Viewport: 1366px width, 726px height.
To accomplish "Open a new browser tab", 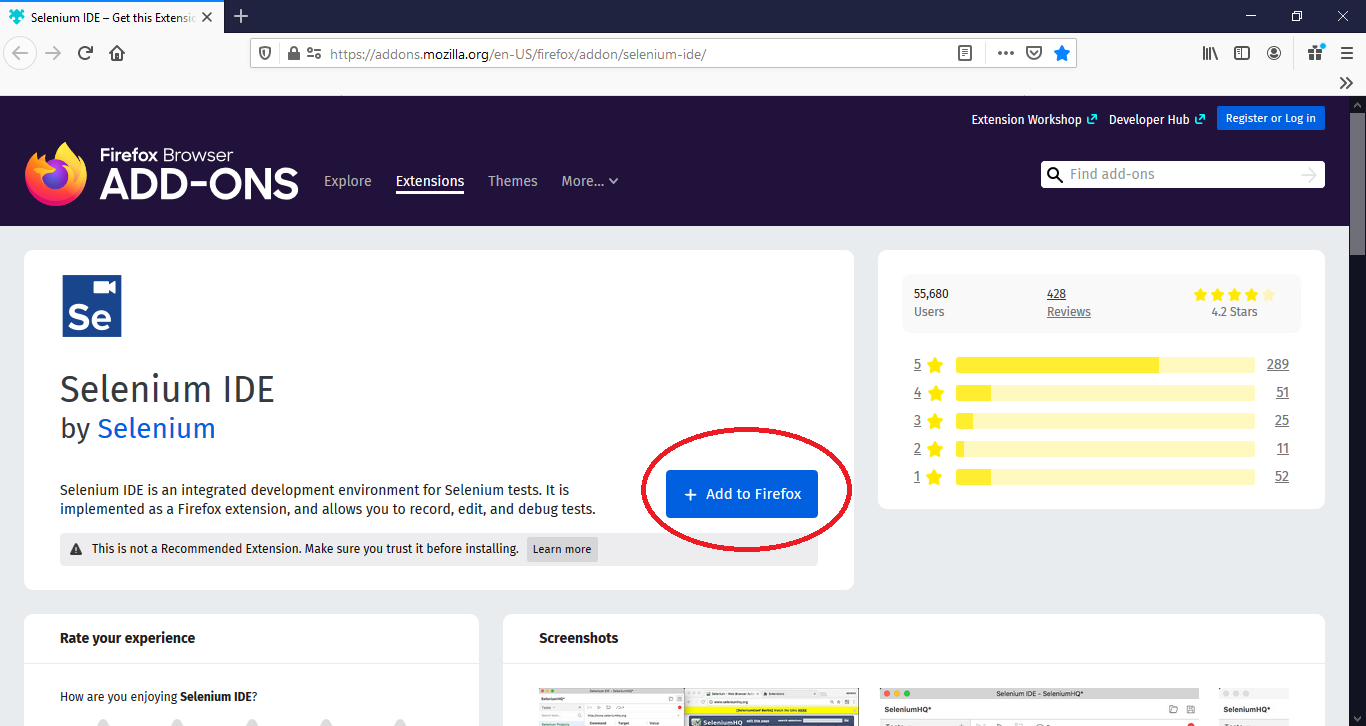I will (241, 16).
